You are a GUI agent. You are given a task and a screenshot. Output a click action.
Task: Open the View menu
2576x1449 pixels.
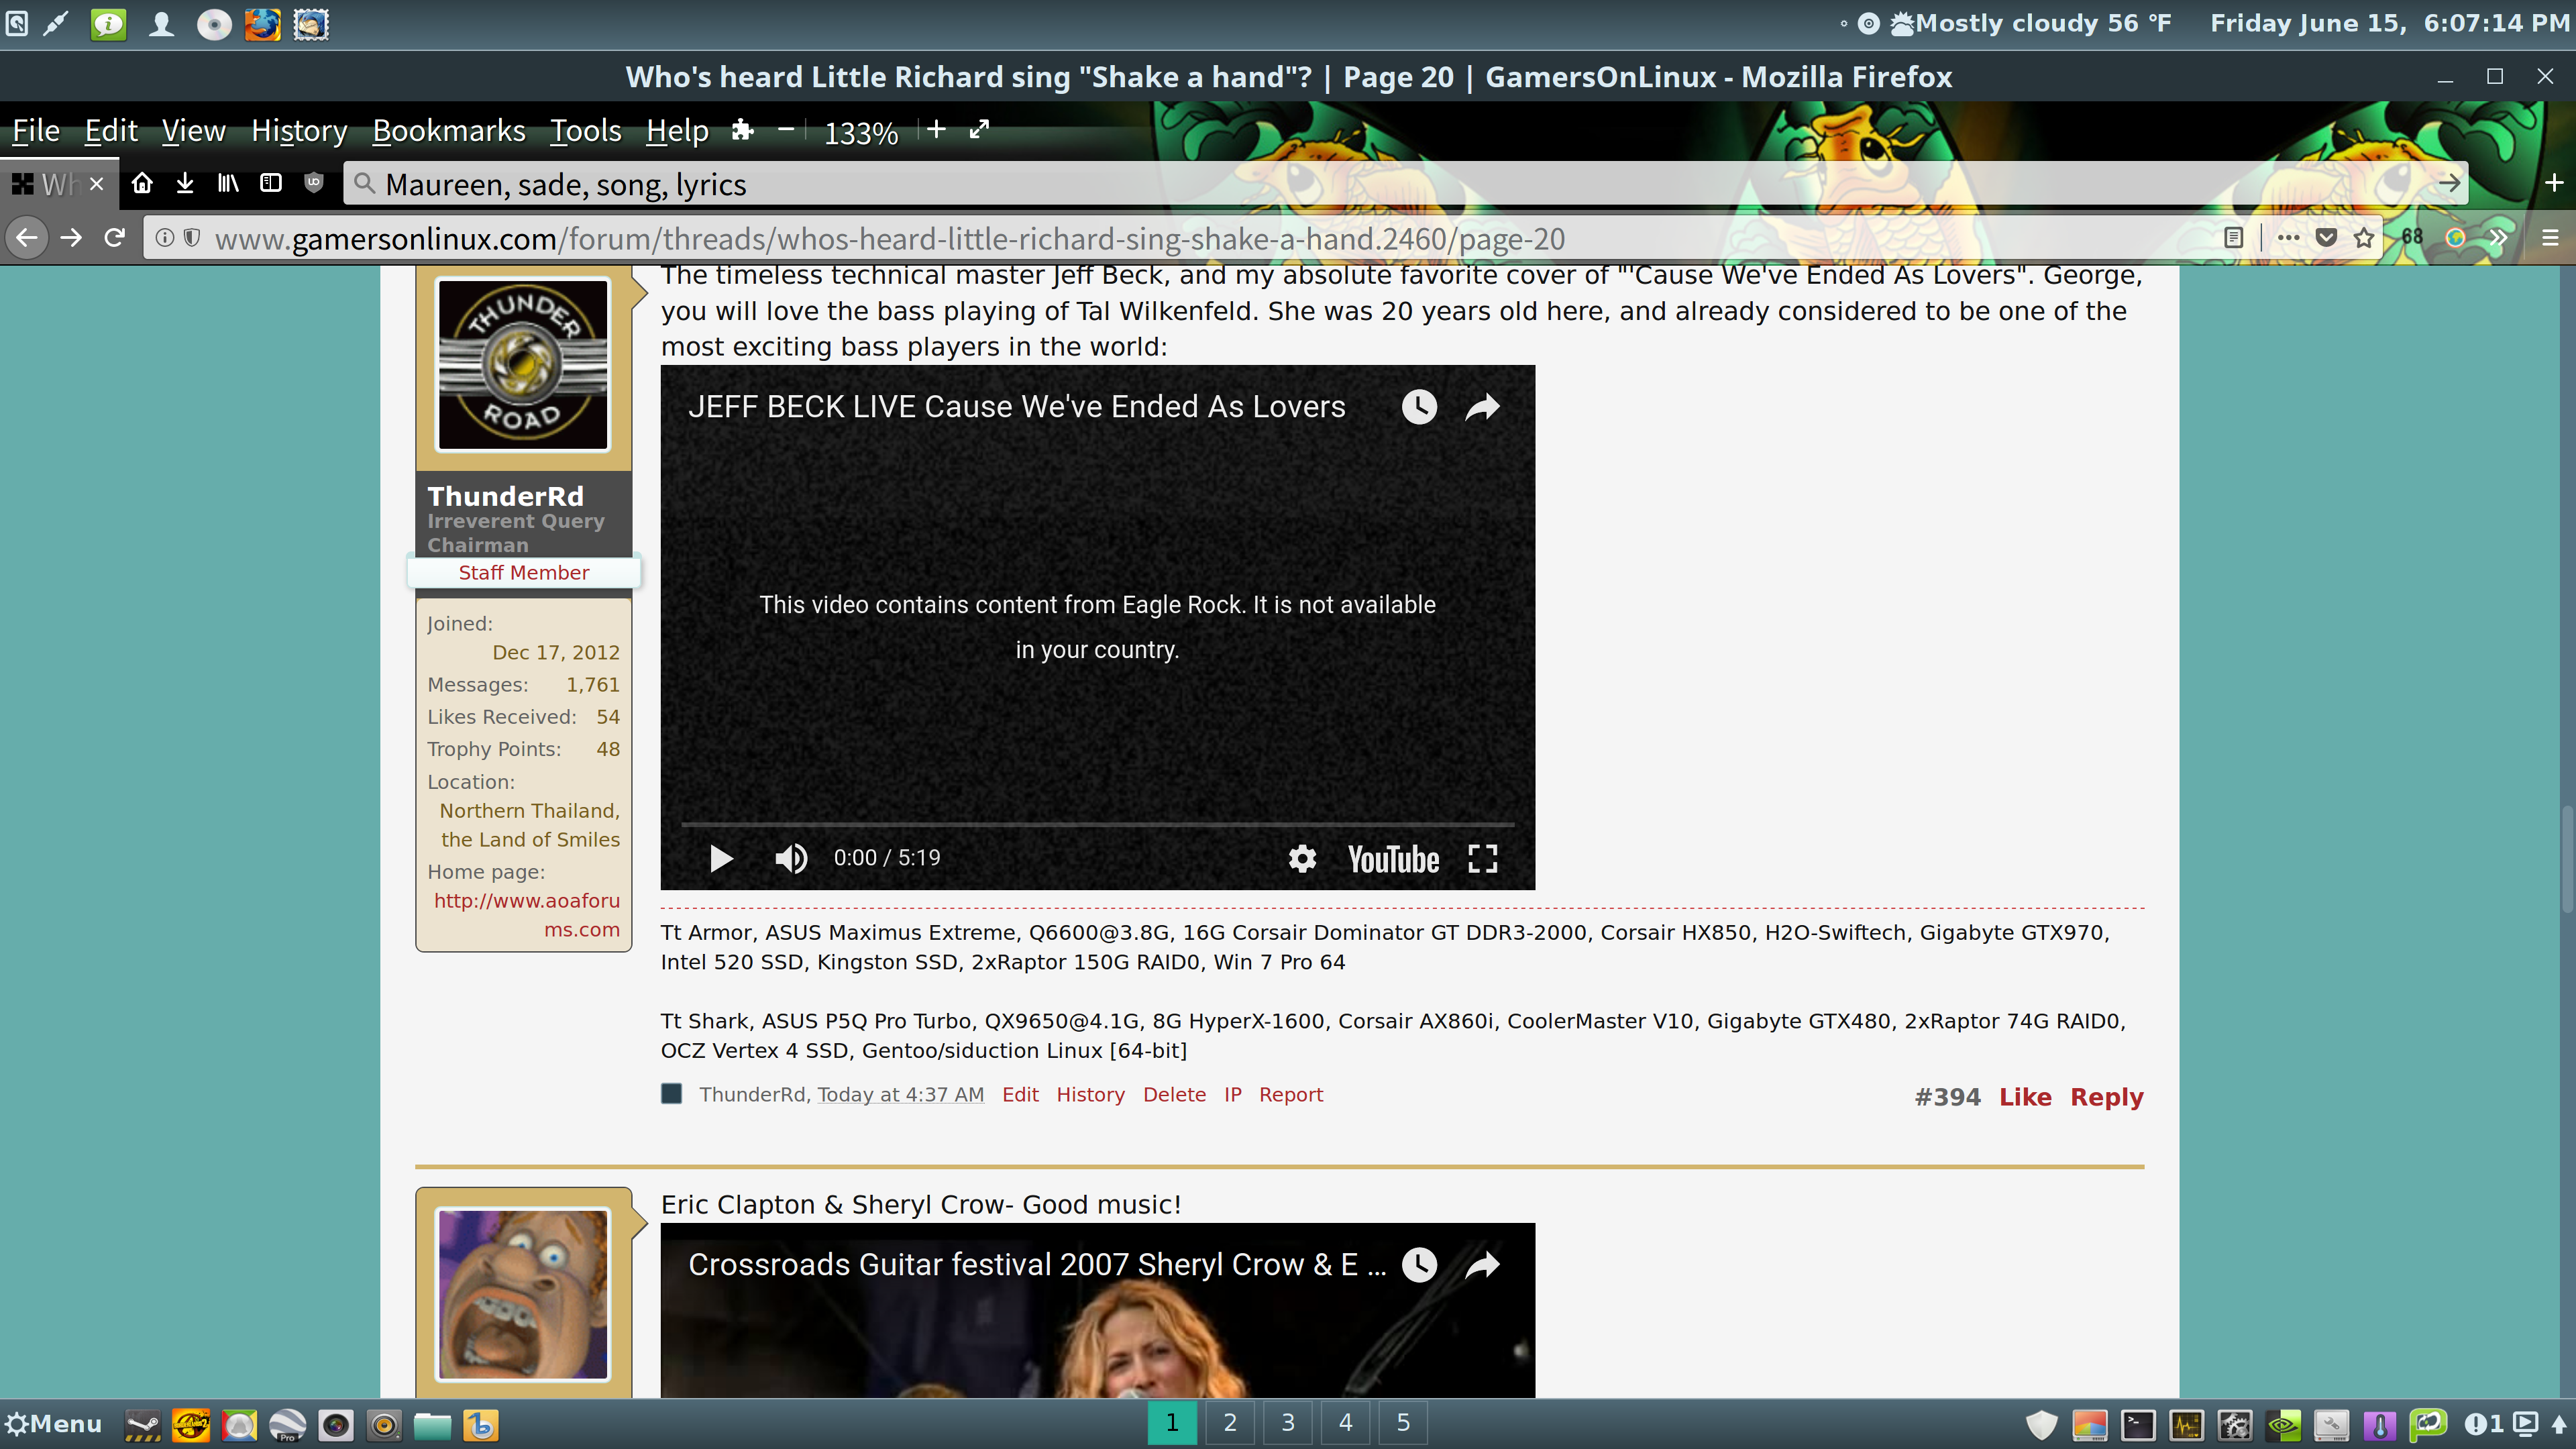click(194, 131)
